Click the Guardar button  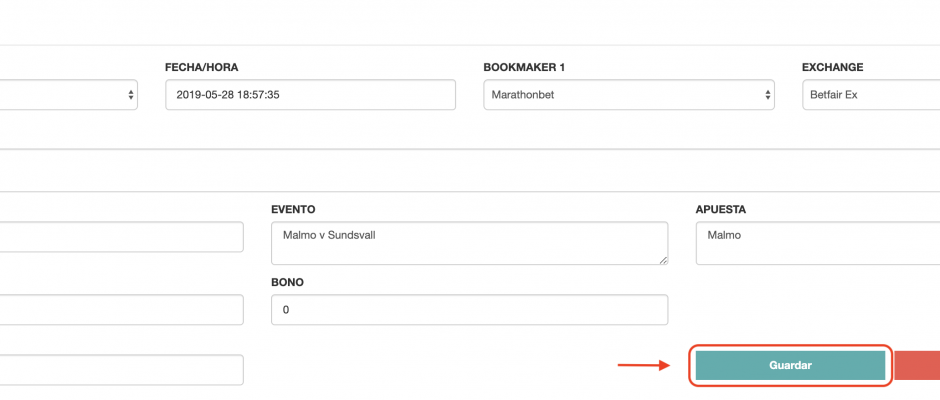pyautogui.click(x=790, y=365)
